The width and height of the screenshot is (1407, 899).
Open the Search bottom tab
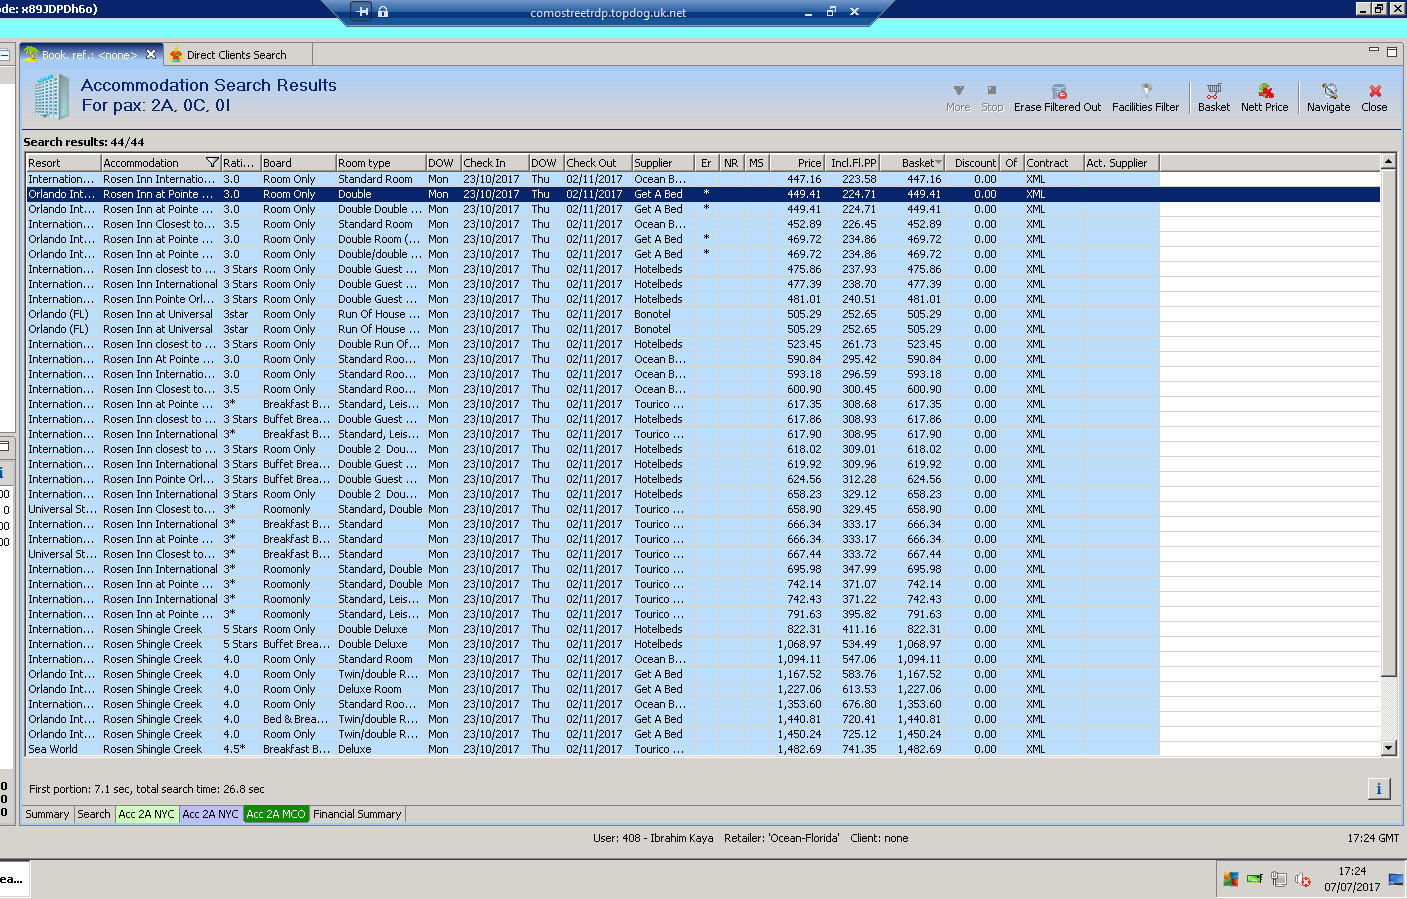pyautogui.click(x=94, y=814)
